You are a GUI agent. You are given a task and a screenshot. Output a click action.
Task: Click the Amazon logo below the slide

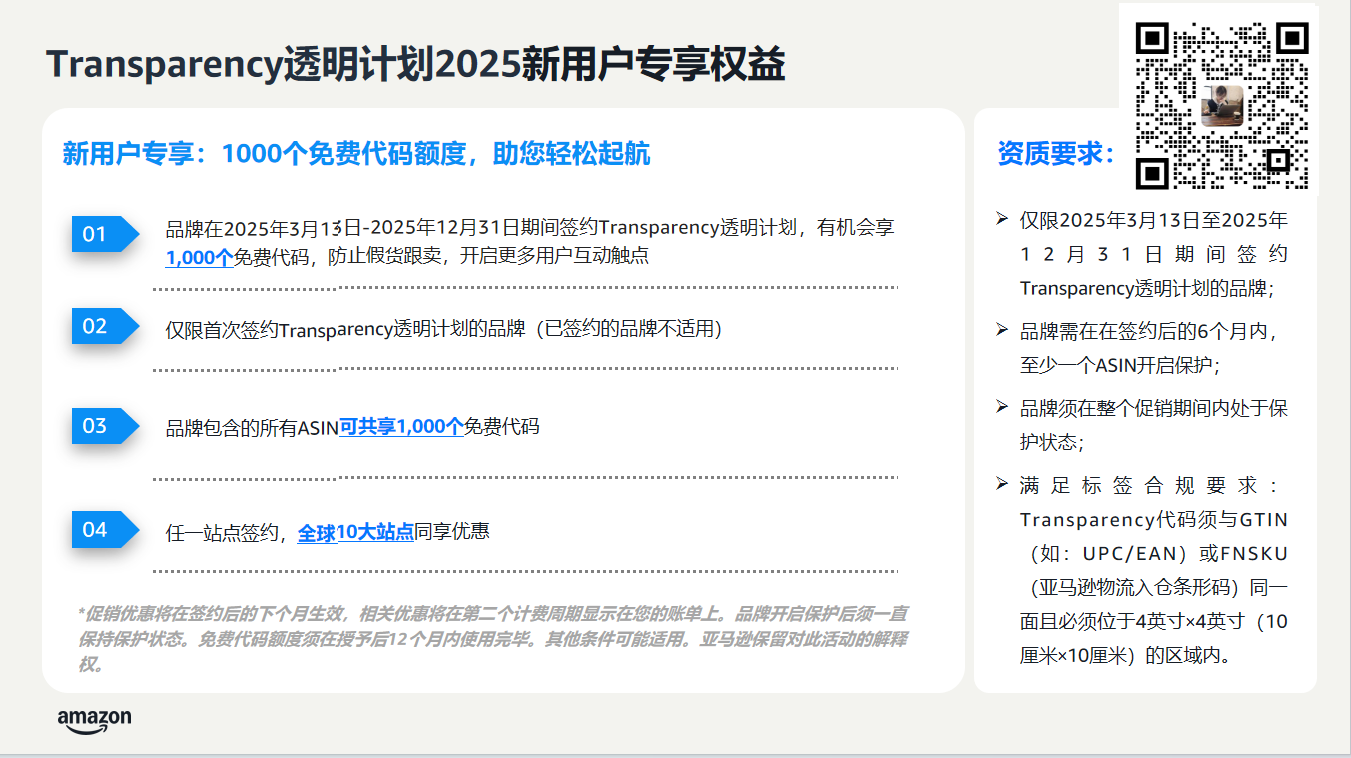pyautogui.click(x=94, y=721)
